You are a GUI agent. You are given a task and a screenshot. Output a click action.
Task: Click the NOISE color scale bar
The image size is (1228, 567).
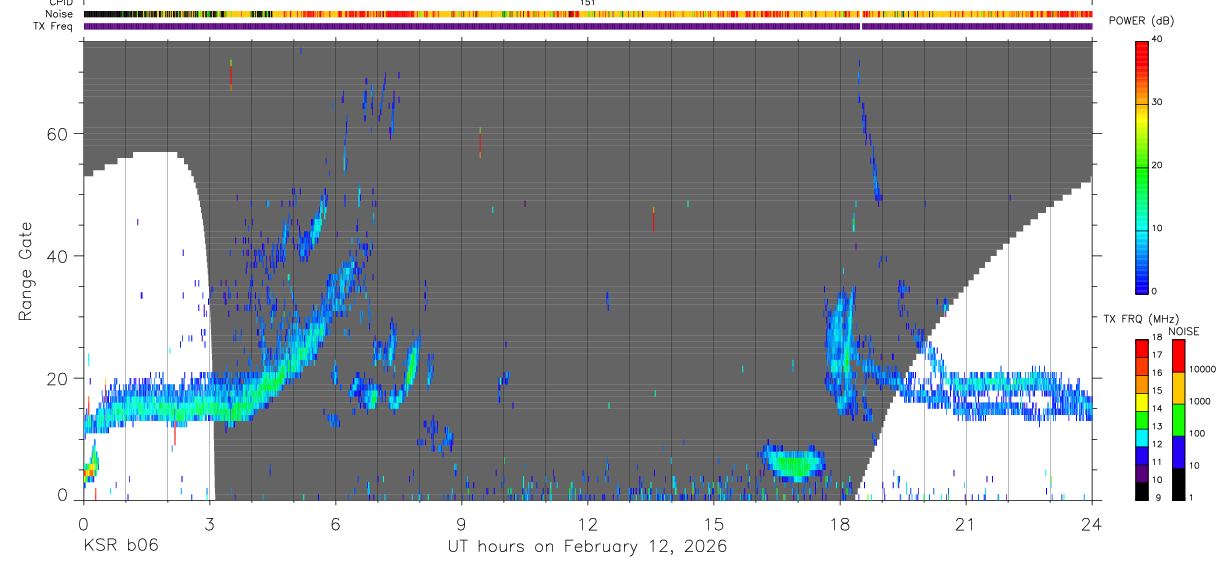click(x=1178, y=419)
